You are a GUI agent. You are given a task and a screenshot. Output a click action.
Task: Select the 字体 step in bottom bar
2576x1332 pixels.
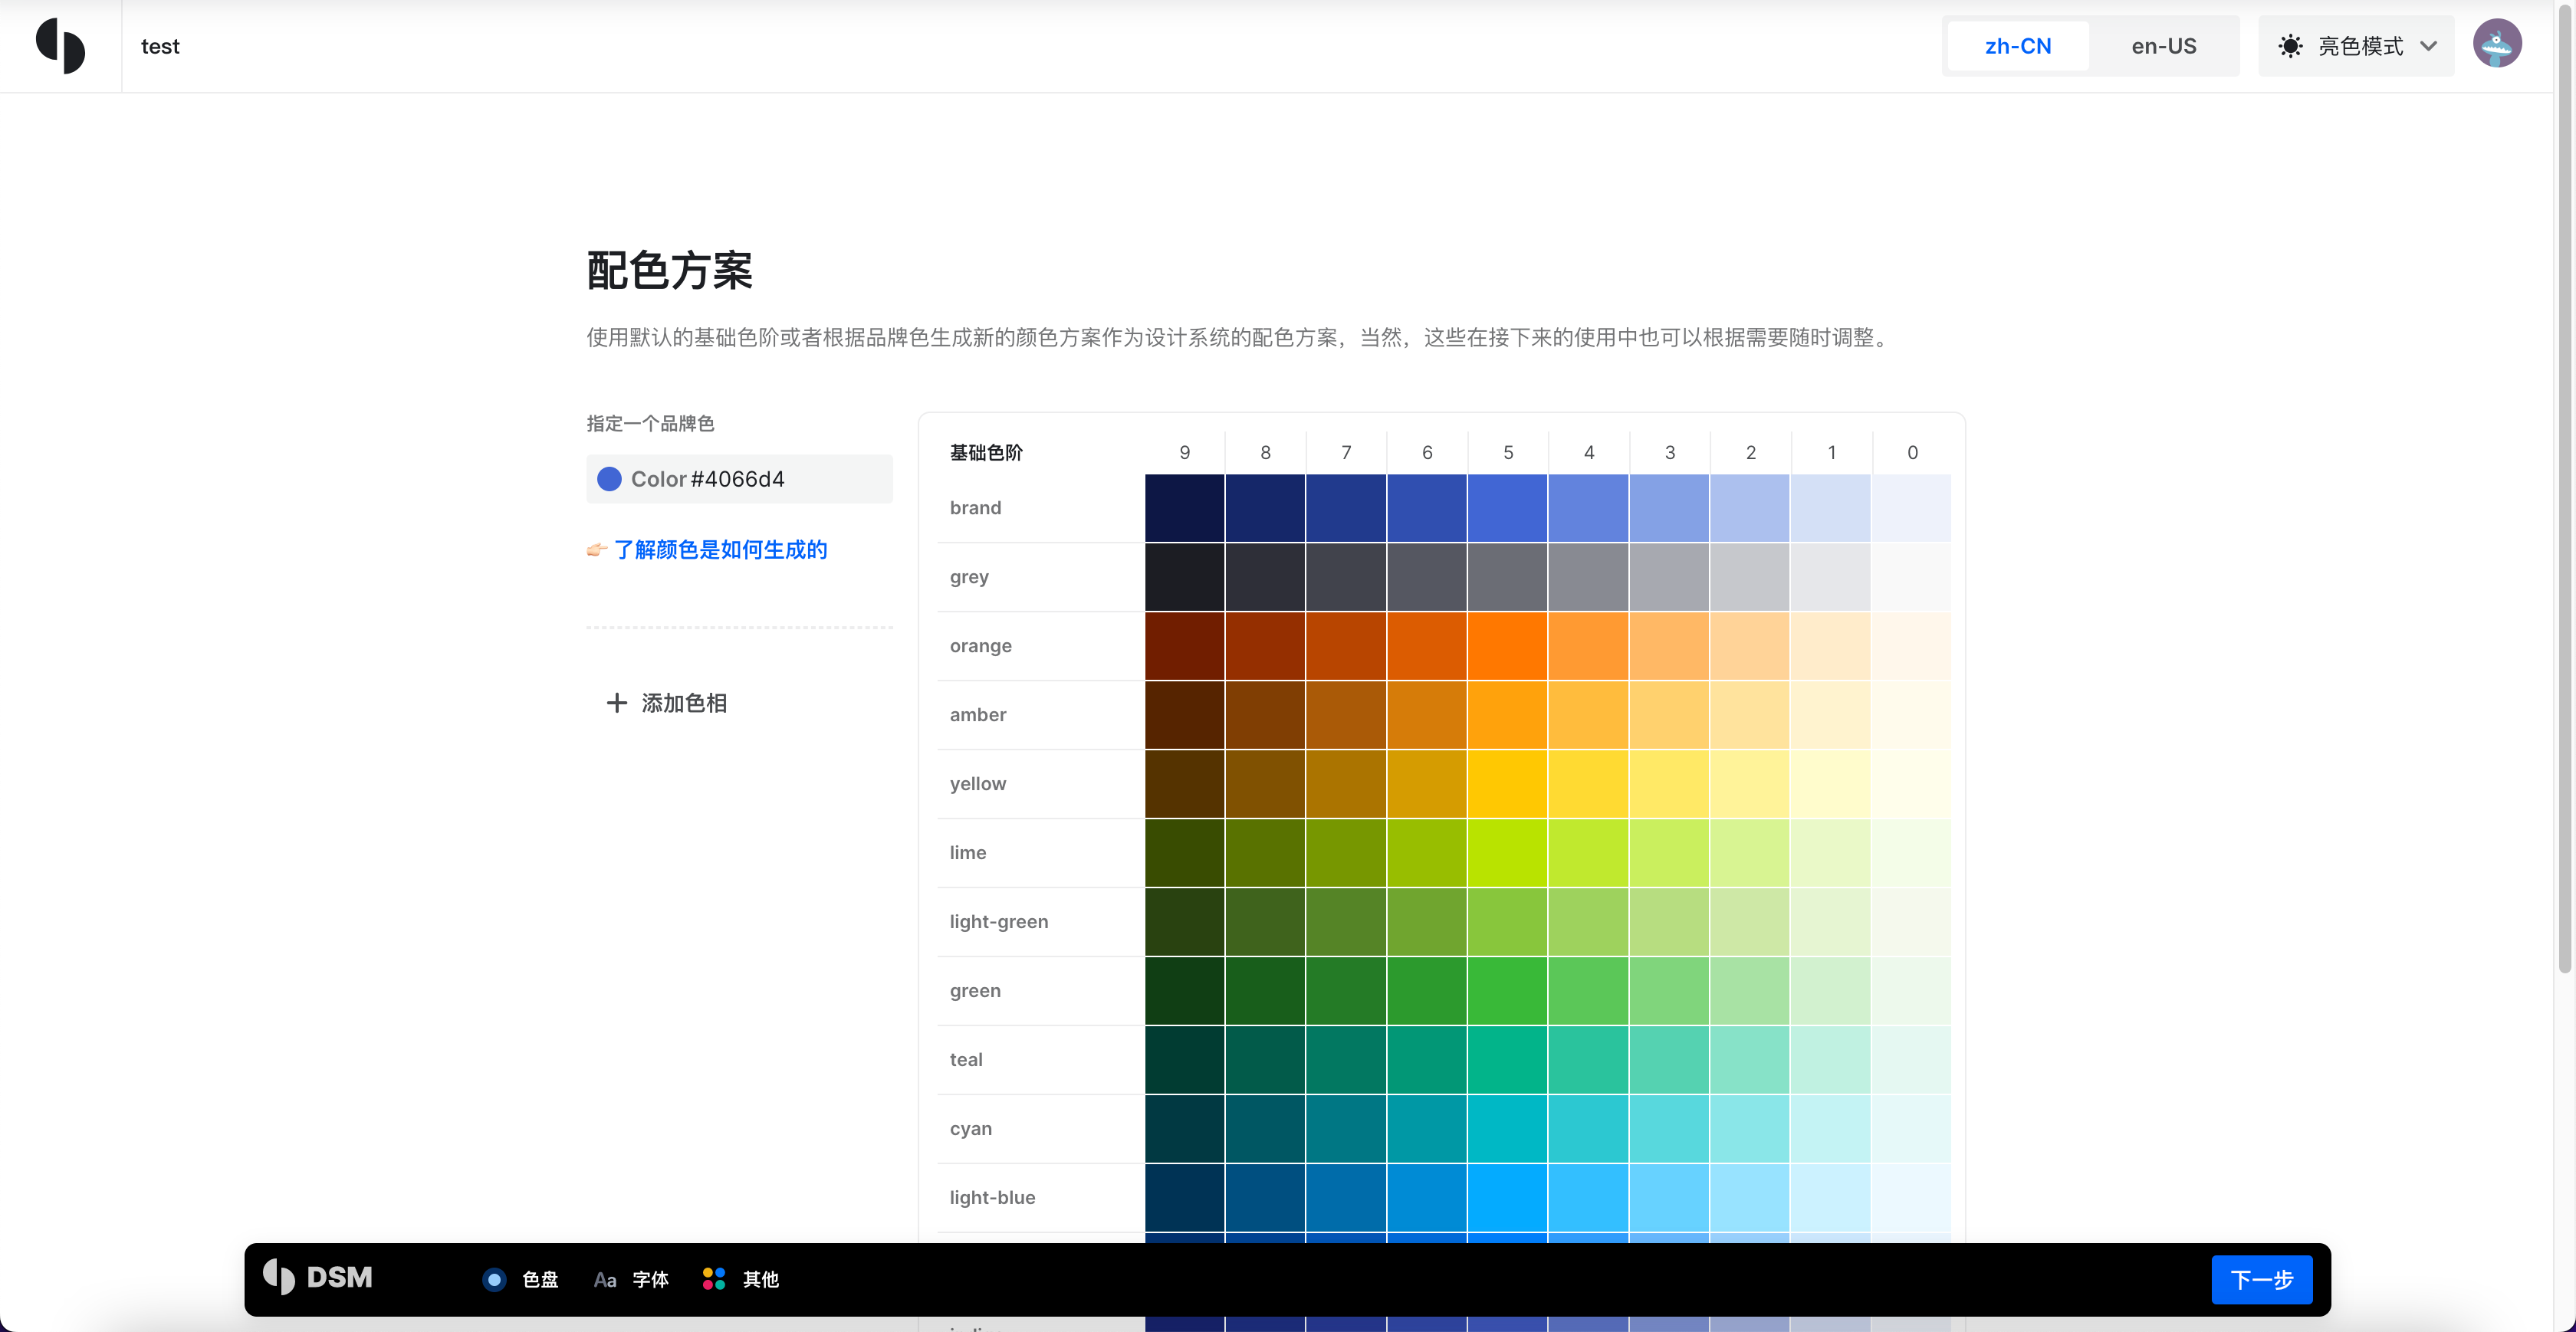(x=650, y=1279)
